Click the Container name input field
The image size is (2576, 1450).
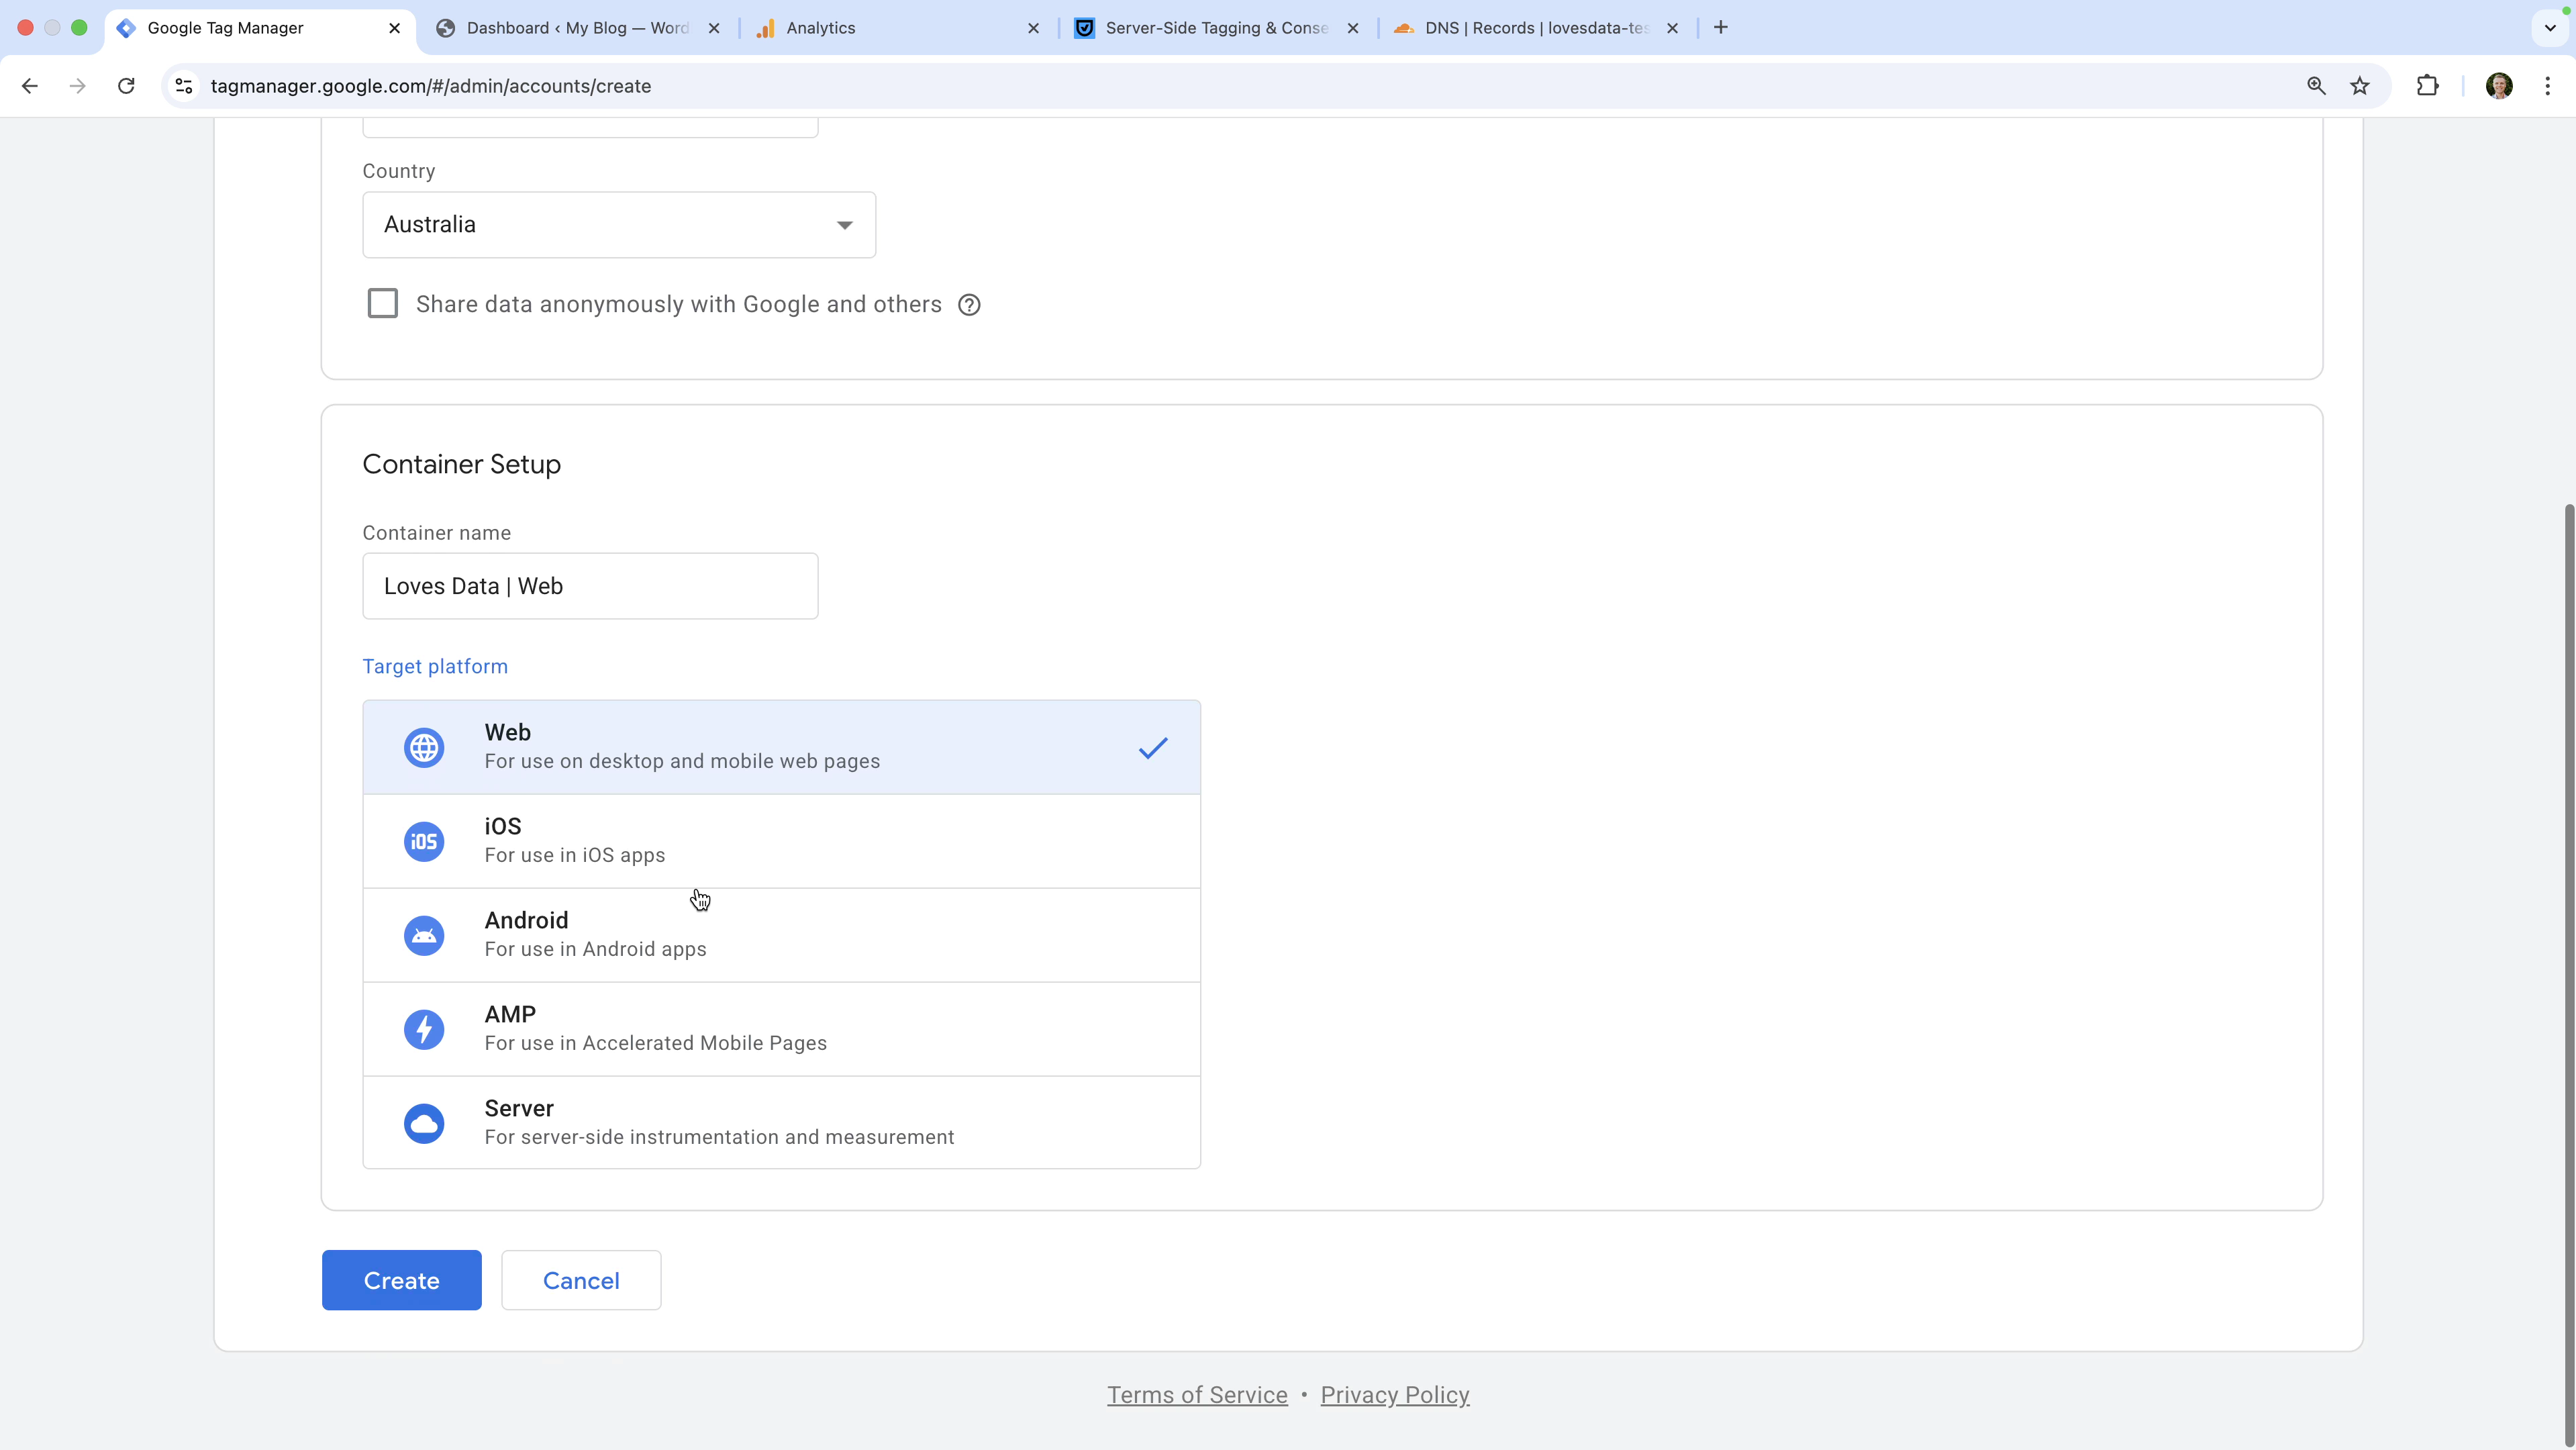pos(590,586)
